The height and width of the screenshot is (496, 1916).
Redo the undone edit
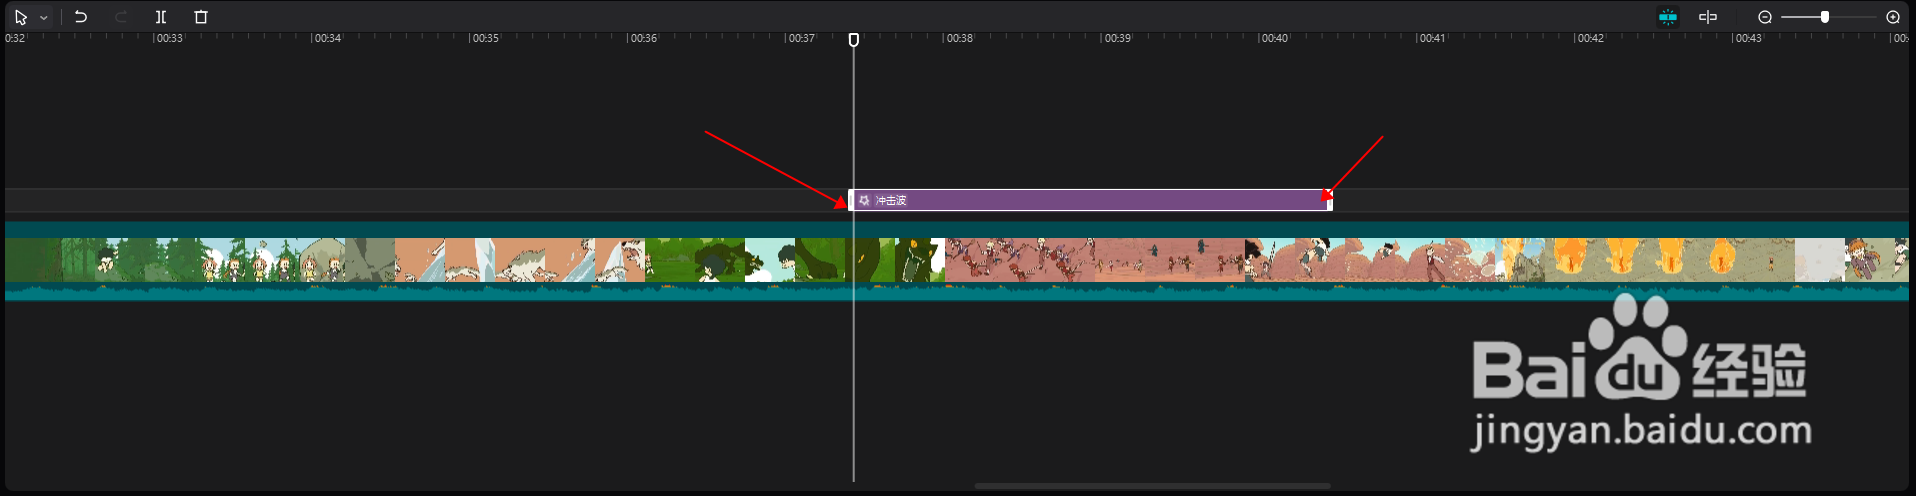121,17
